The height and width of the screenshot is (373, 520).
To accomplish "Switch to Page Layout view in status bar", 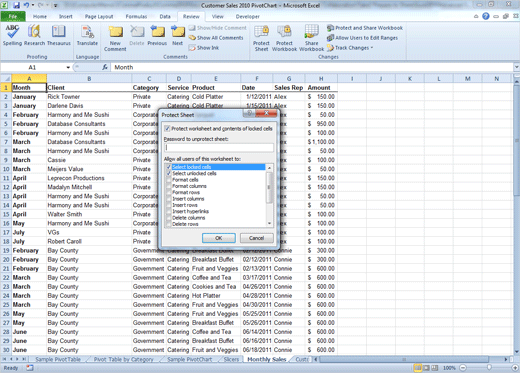I will click(x=426, y=368).
